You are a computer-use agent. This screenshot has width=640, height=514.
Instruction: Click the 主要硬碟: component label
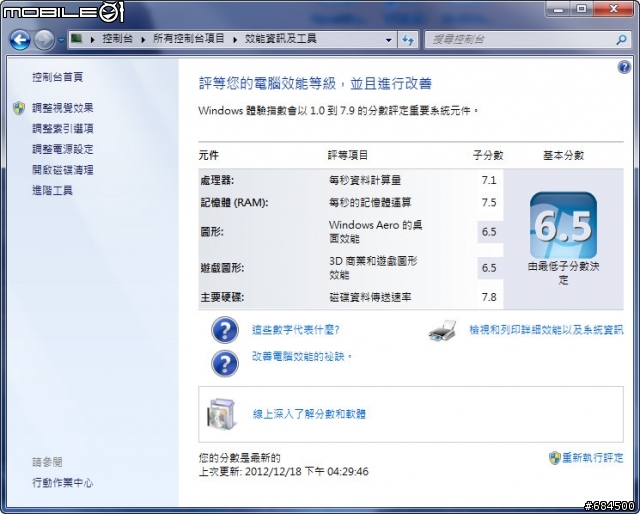click(x=222, y=297)
